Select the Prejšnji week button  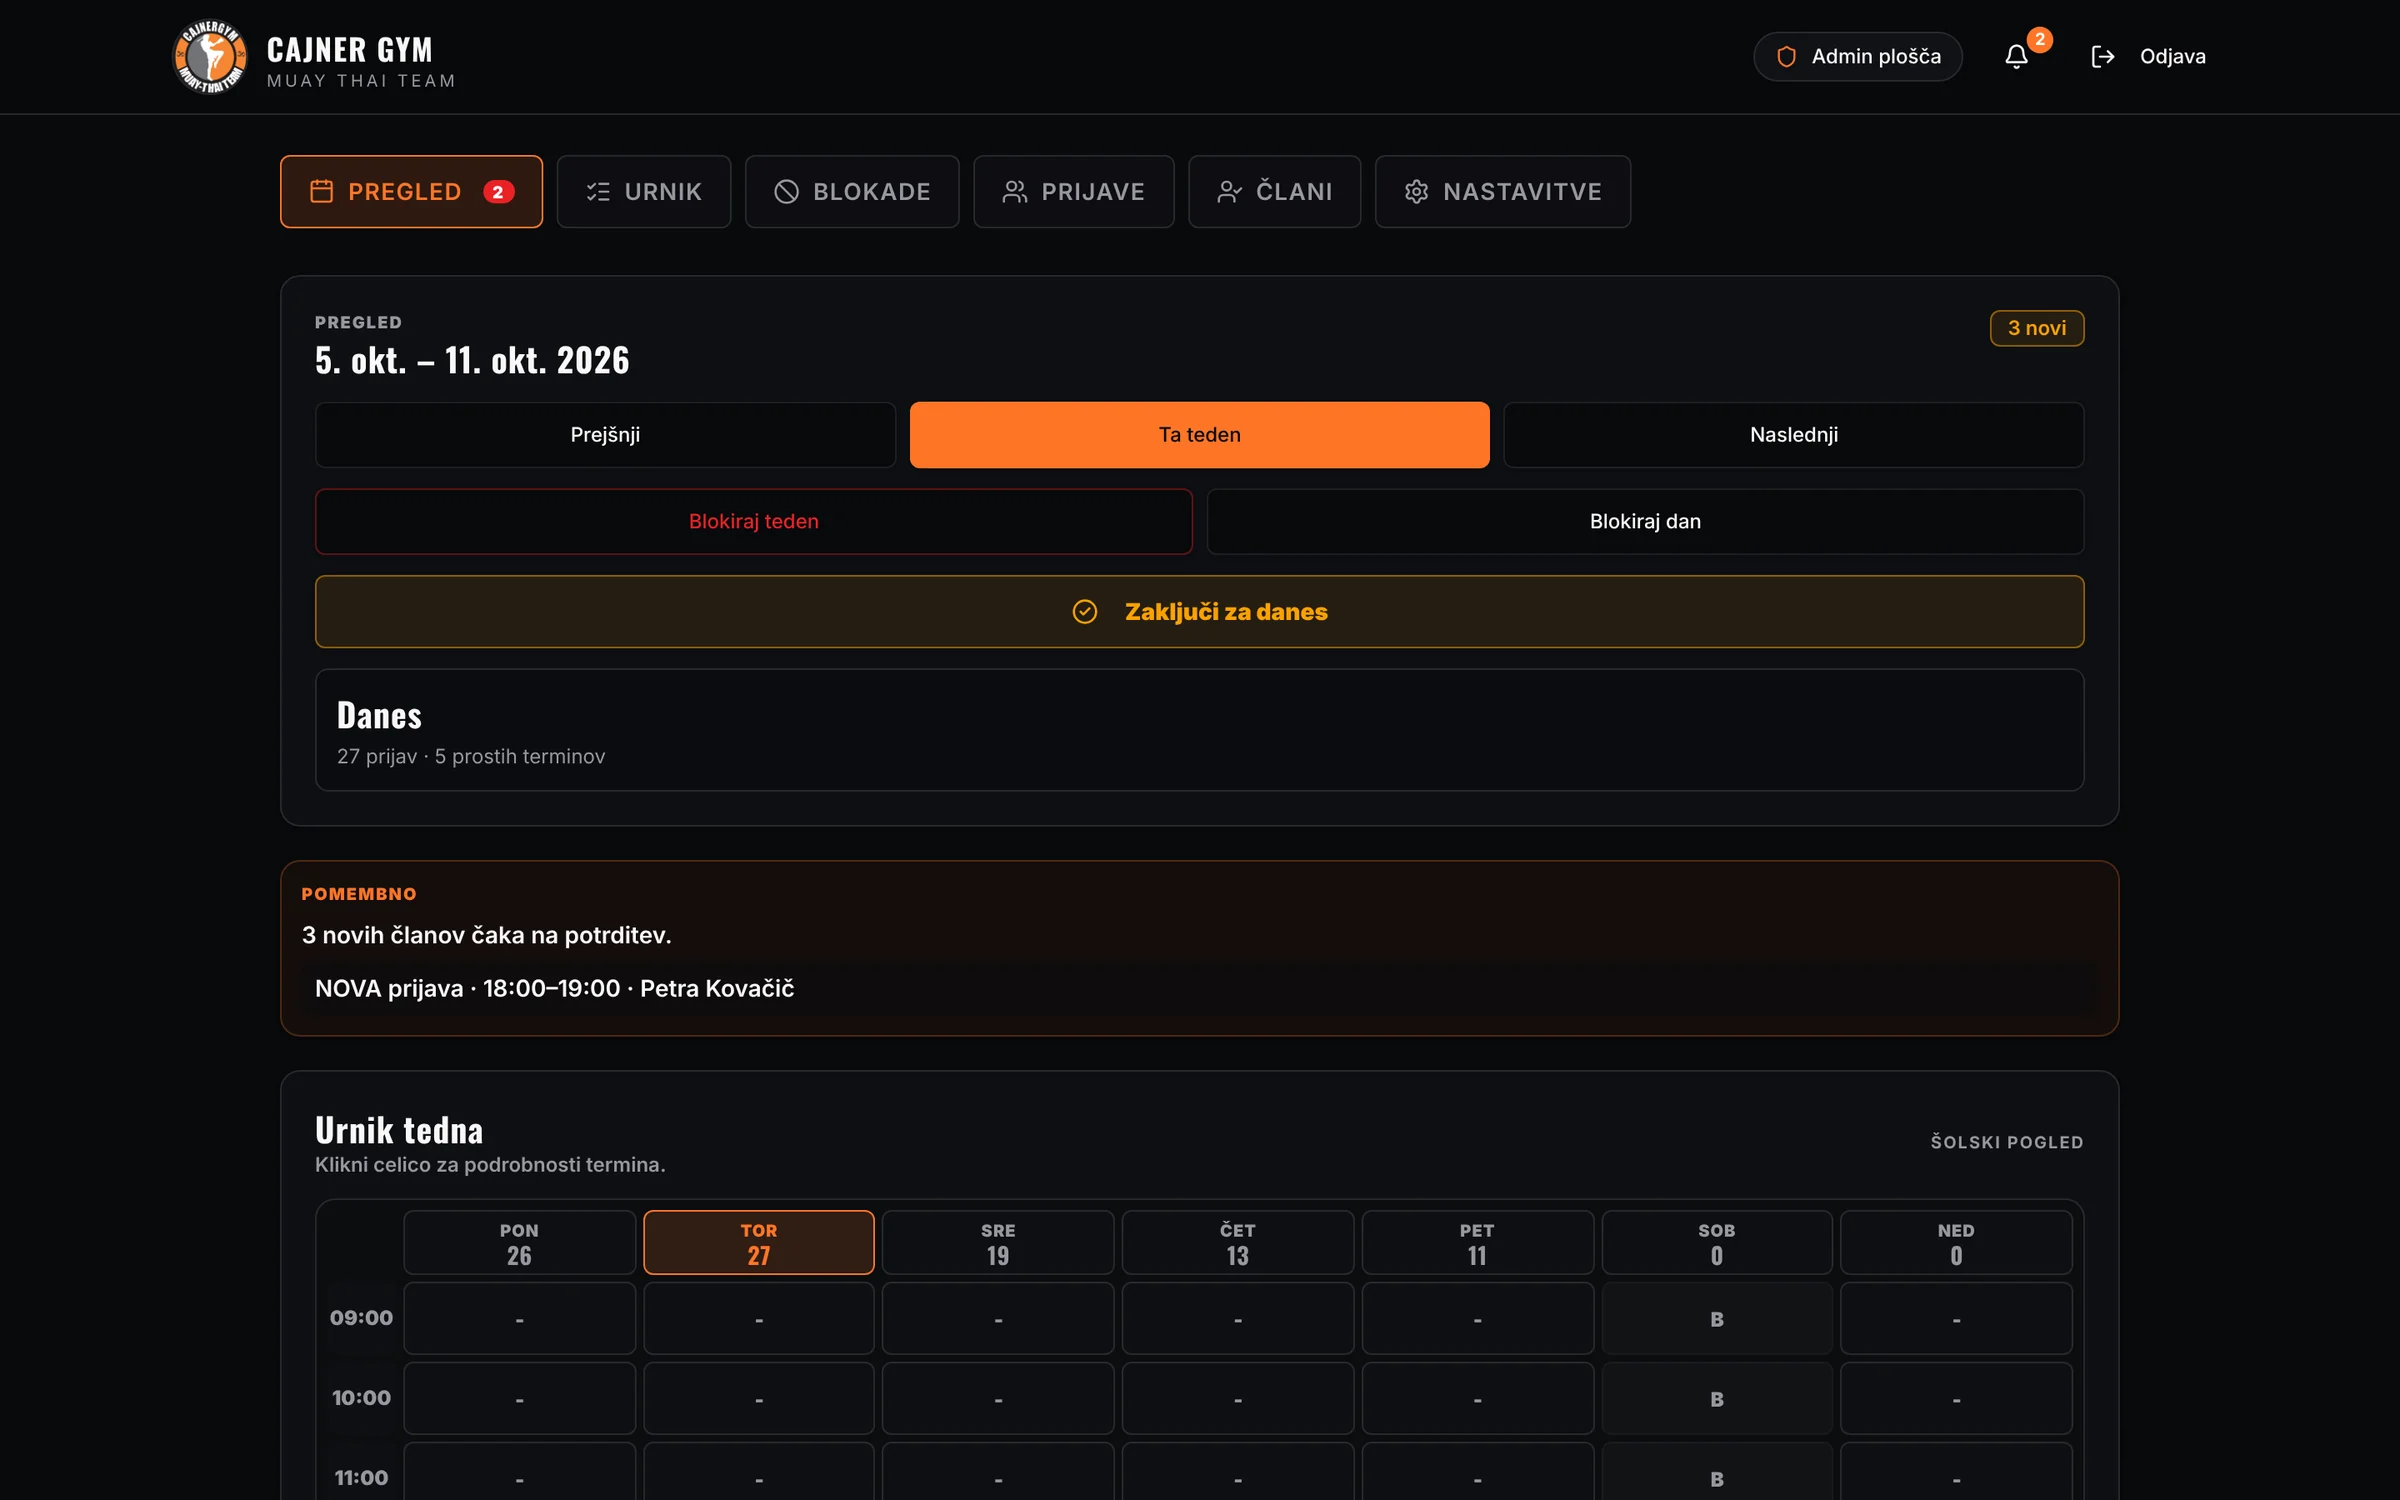tap(605, 435)
